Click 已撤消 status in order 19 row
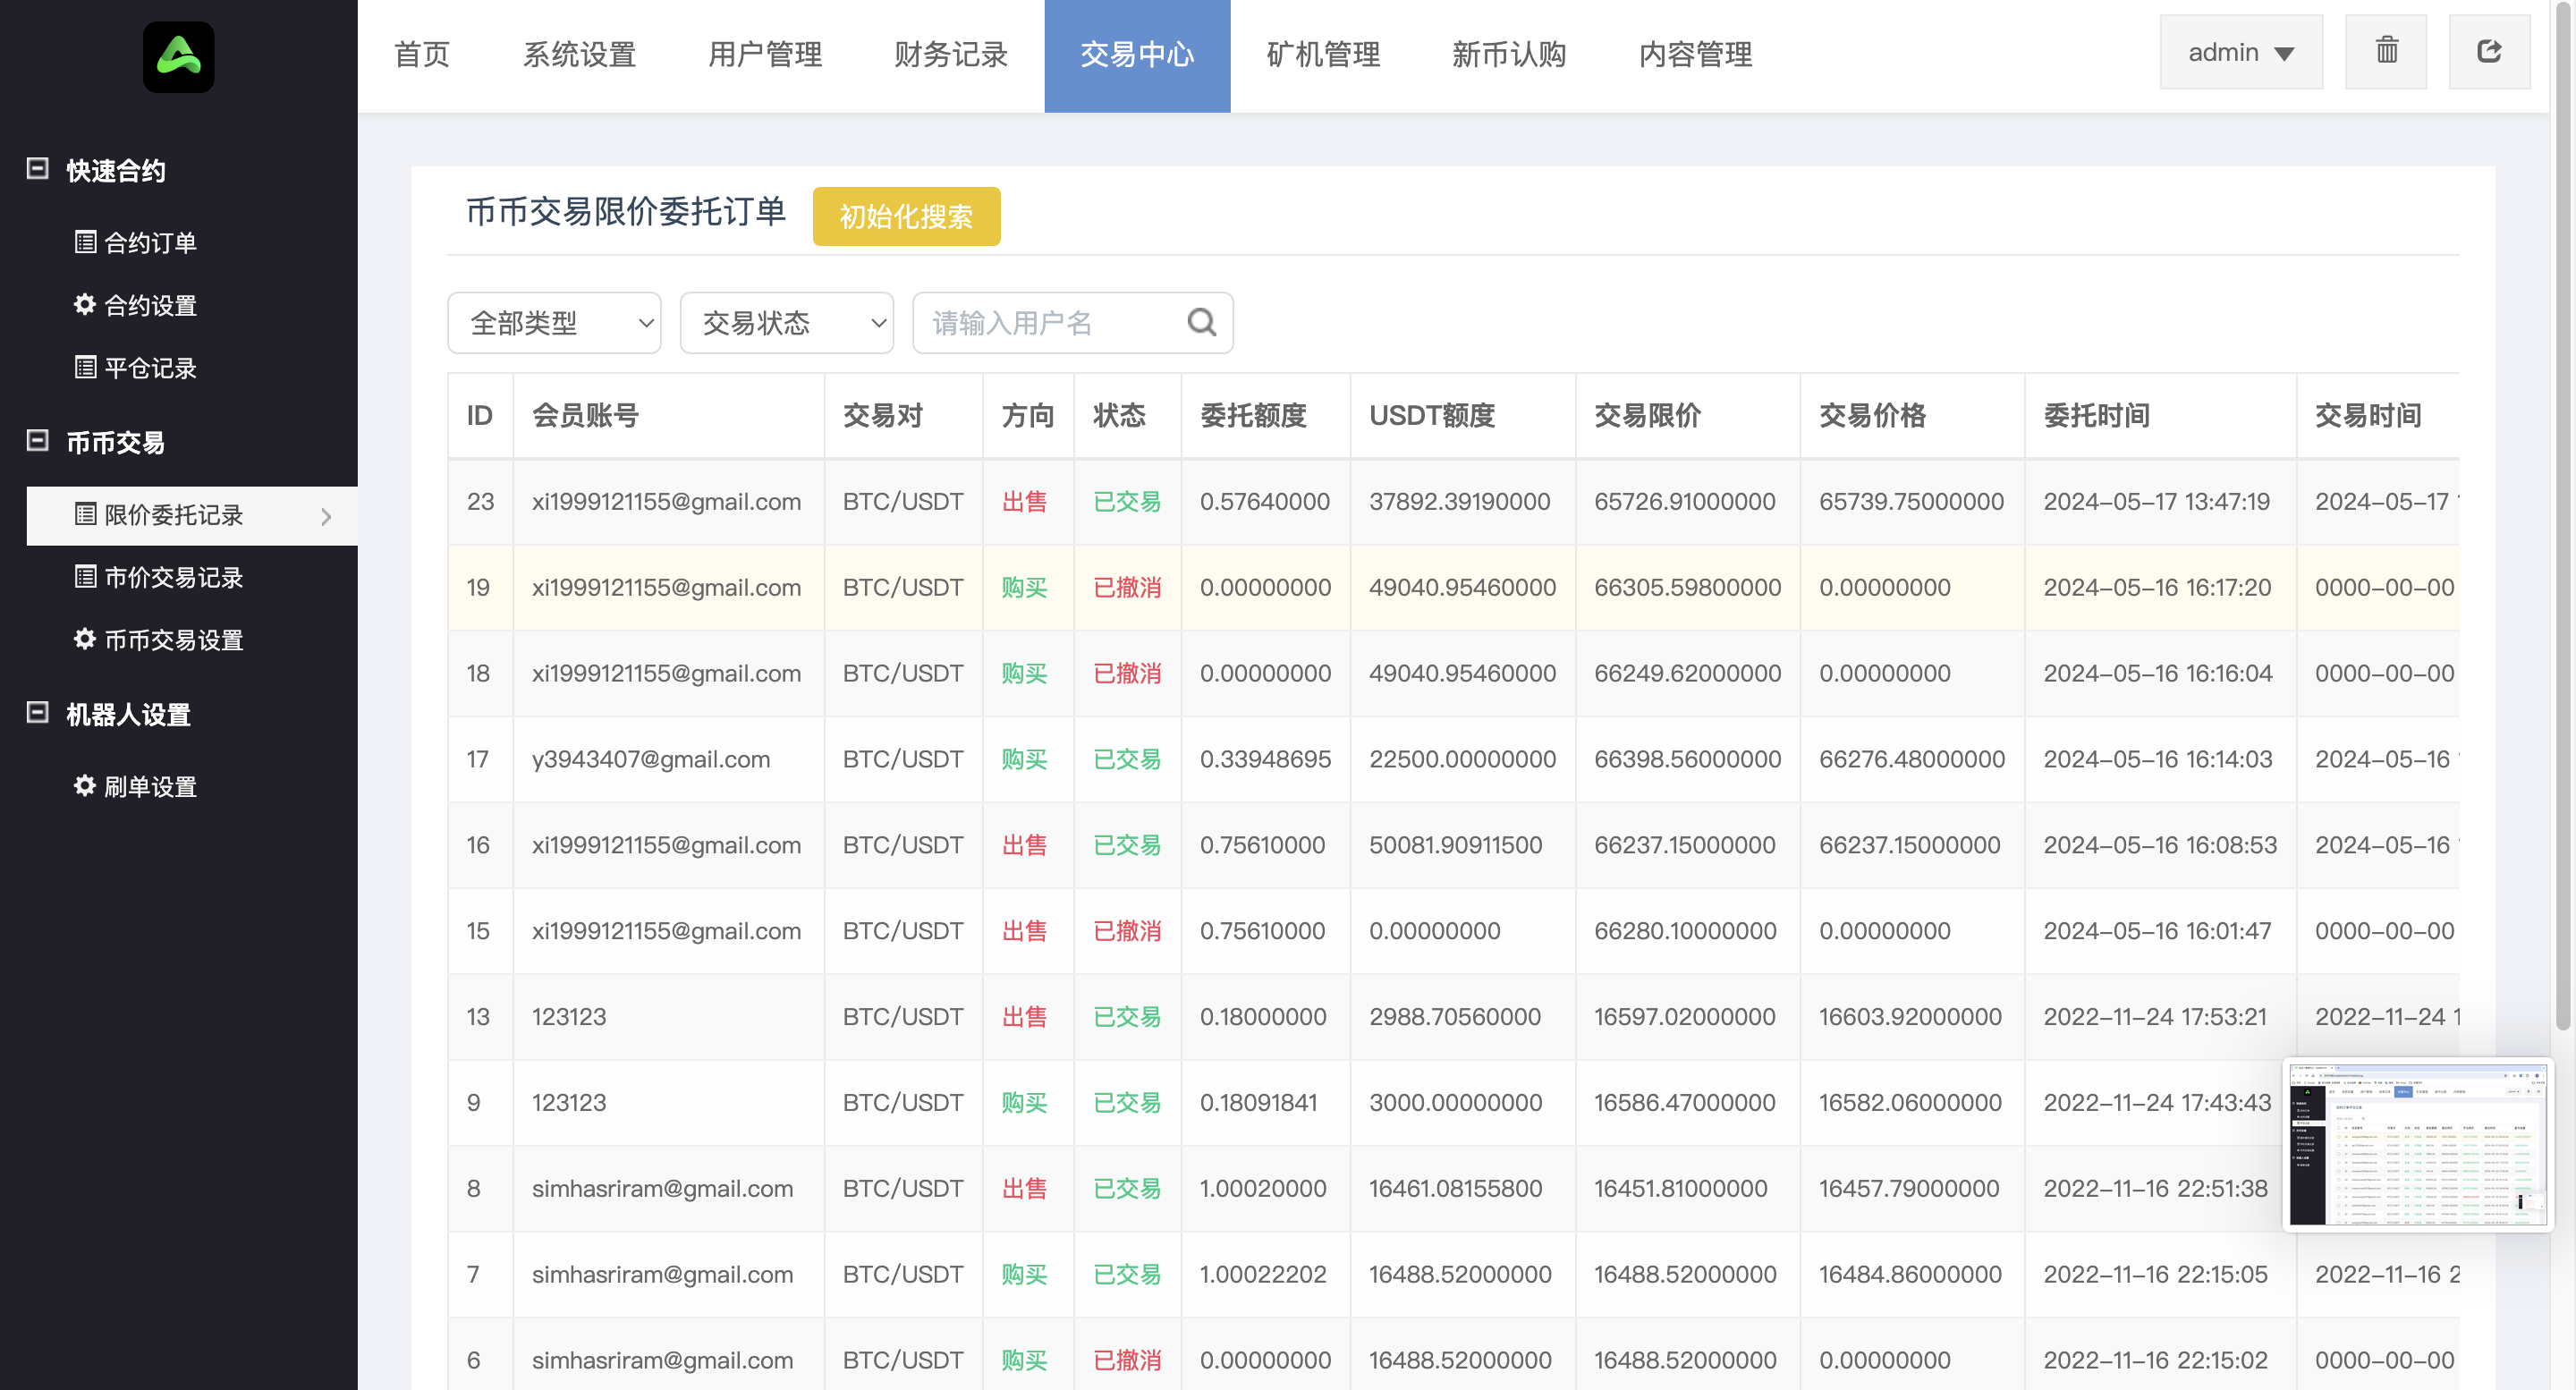2576x1390 pixels. (1126, 587)
